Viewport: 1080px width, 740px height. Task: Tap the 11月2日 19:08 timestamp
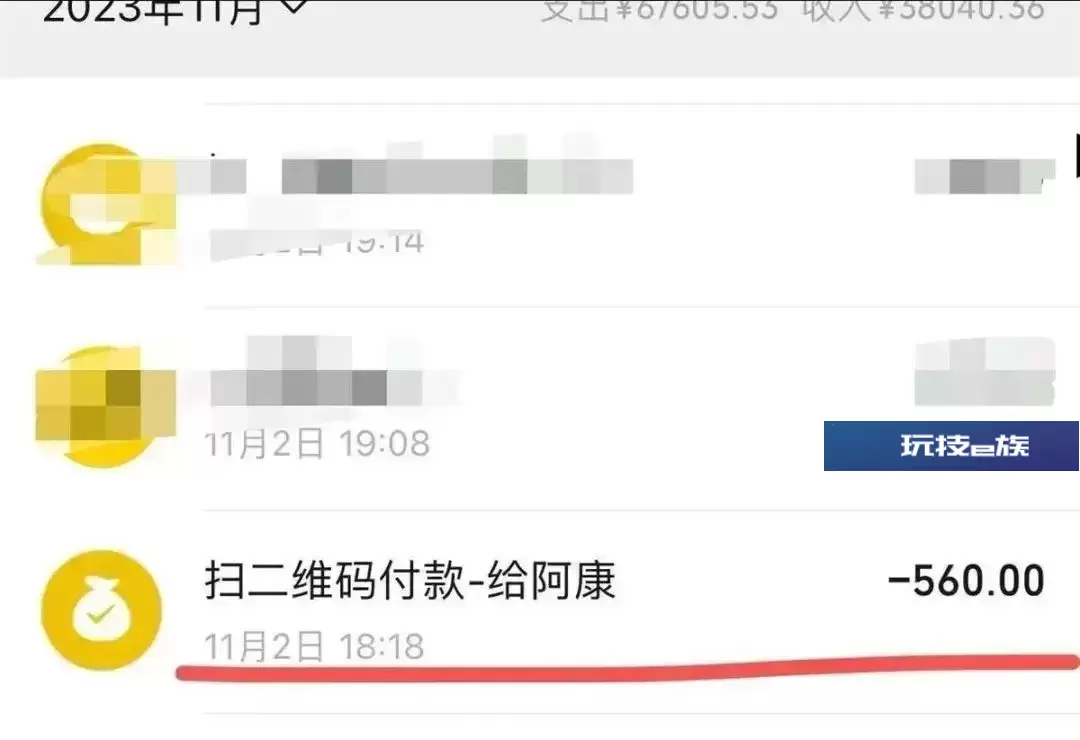point(317,443)
